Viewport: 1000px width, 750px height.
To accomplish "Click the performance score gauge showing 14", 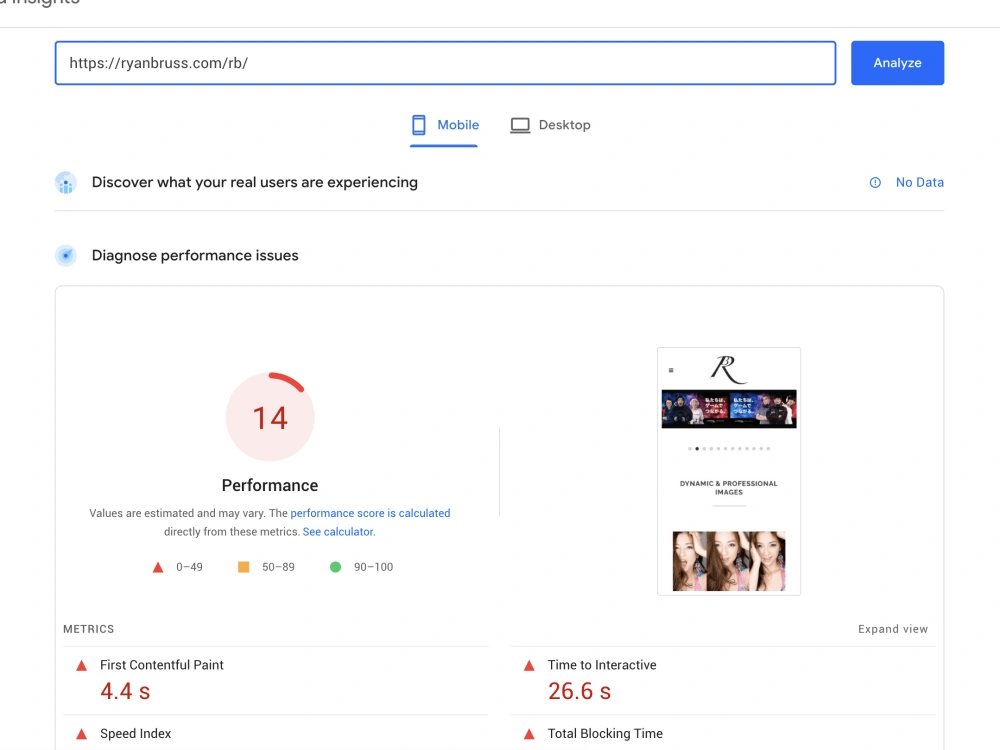I will tap(270, 416).
